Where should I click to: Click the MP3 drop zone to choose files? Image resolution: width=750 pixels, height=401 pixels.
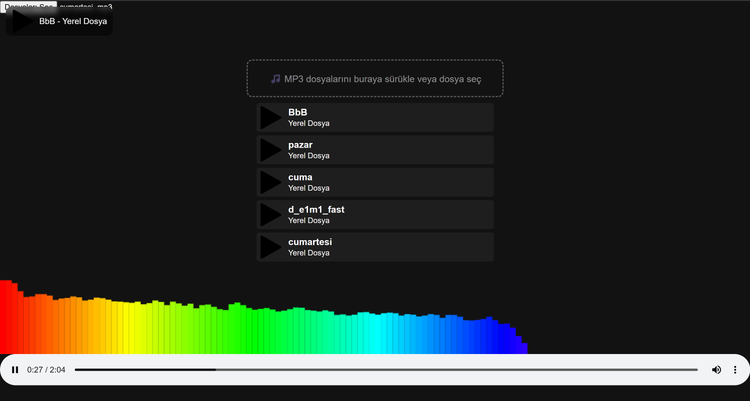[375, 78]
